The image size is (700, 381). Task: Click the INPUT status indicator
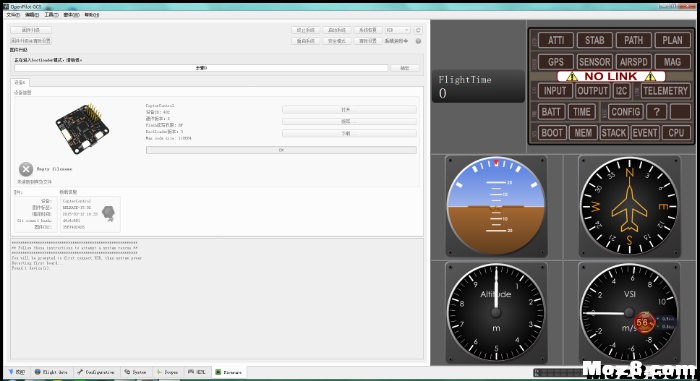(555, 91)
